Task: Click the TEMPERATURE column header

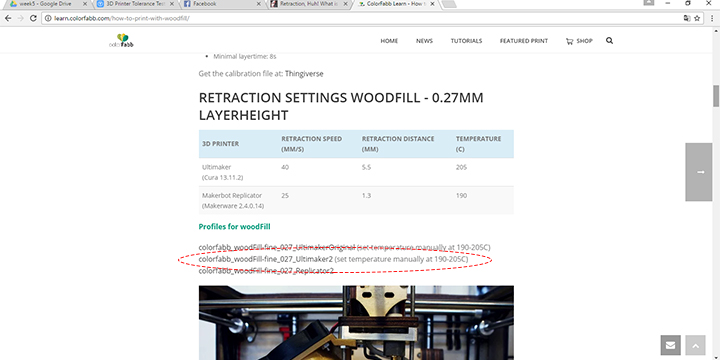Action: [x=478, y=144]
